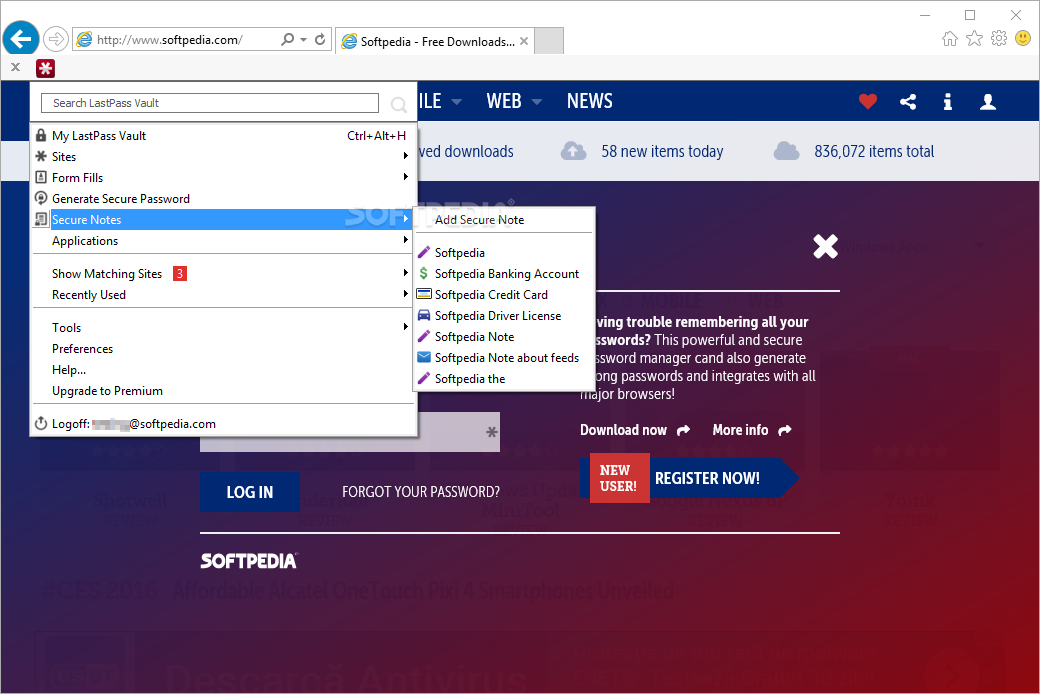Click the Logoff power icon
The image size is (1040, 694).
(40, 423)
